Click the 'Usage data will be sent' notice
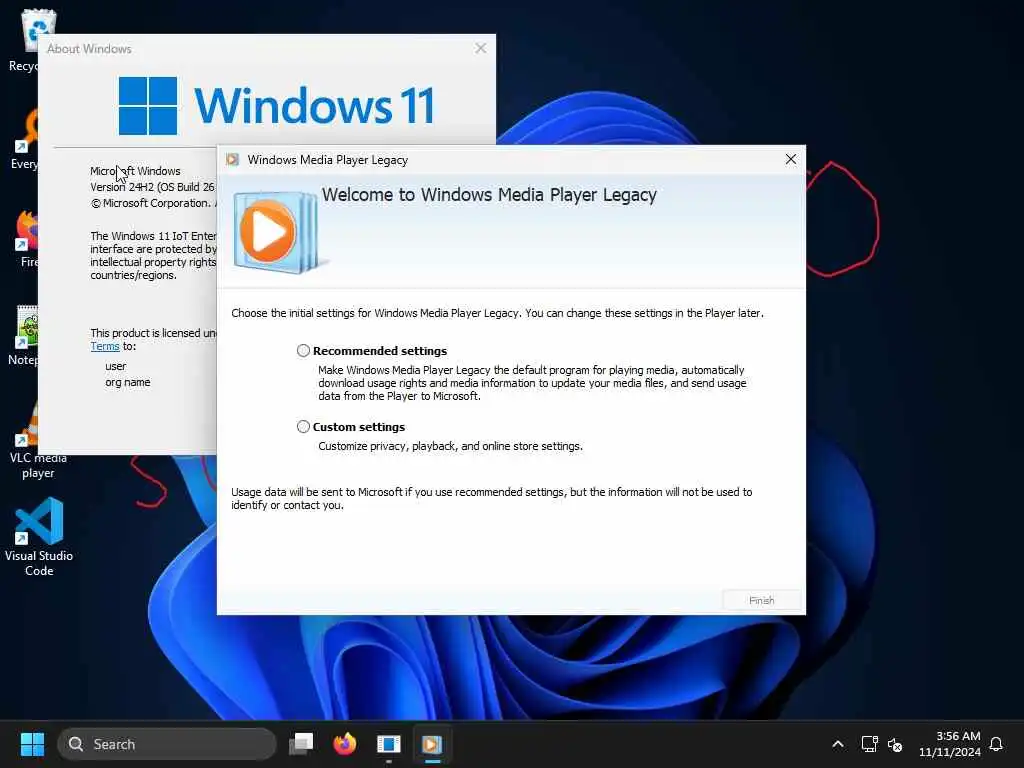The image size is (1024, 768). click(492, 498)
